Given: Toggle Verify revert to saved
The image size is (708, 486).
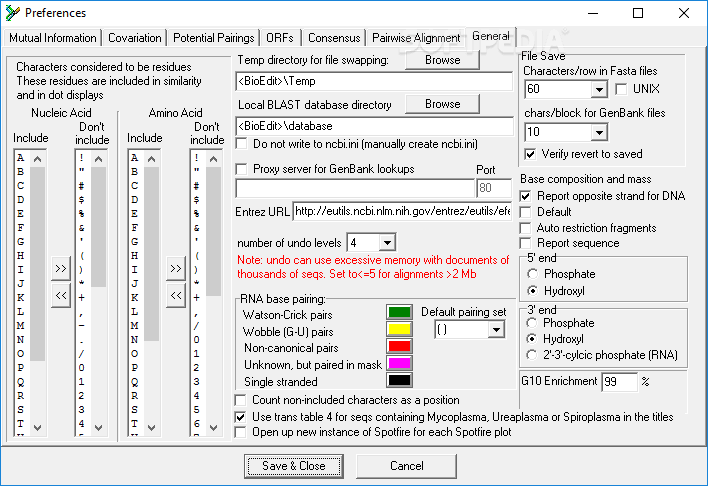Looking at the screenshot, I should pos(530,154).
